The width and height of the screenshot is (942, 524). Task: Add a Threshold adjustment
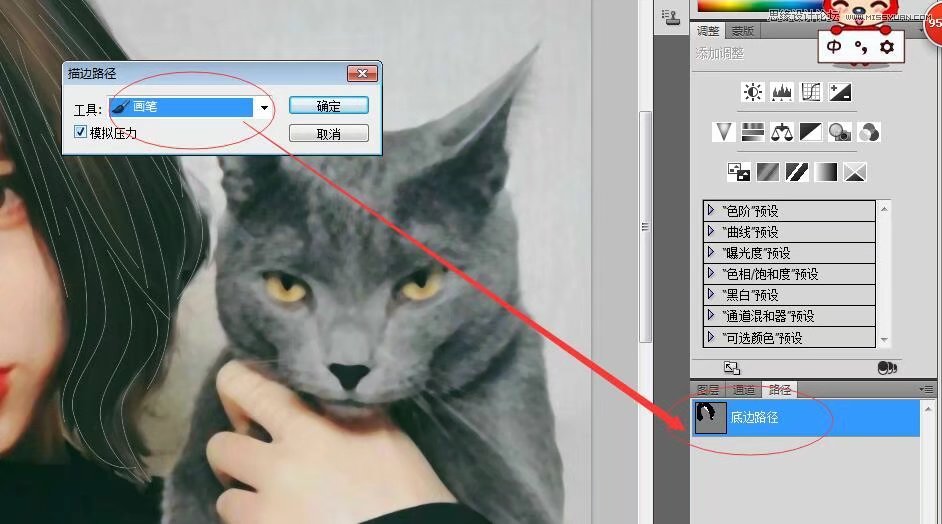(x=797, y=172)
